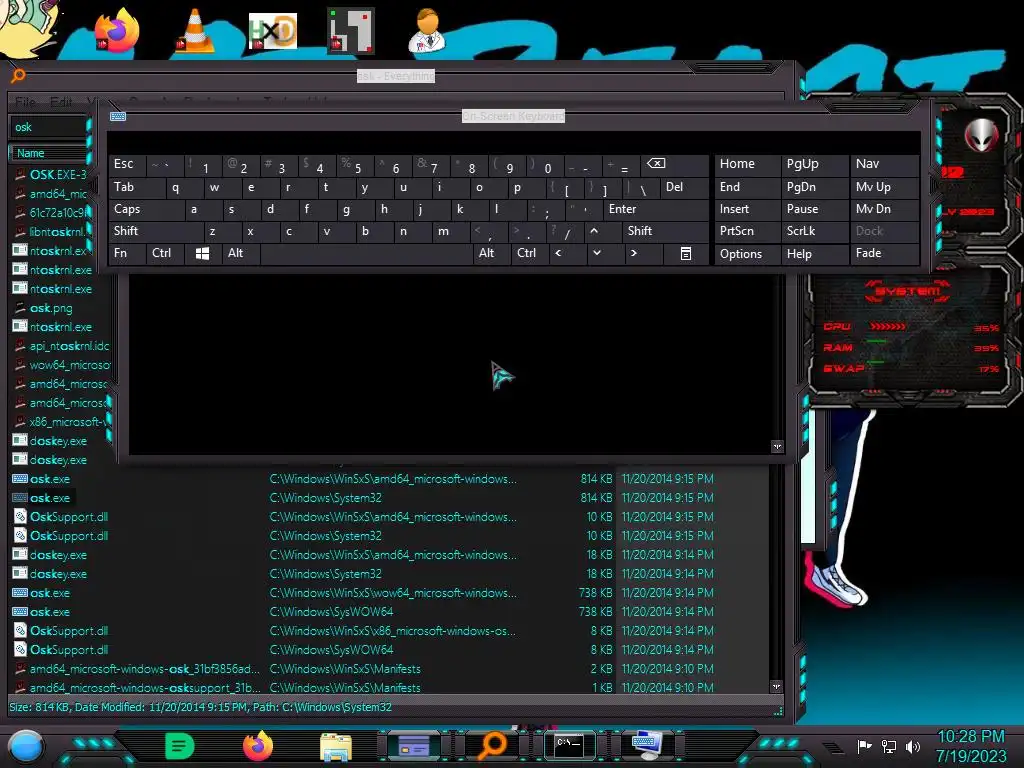Tap the Esc key
This screenshot has height=768, width=1024.
(127, 164)
